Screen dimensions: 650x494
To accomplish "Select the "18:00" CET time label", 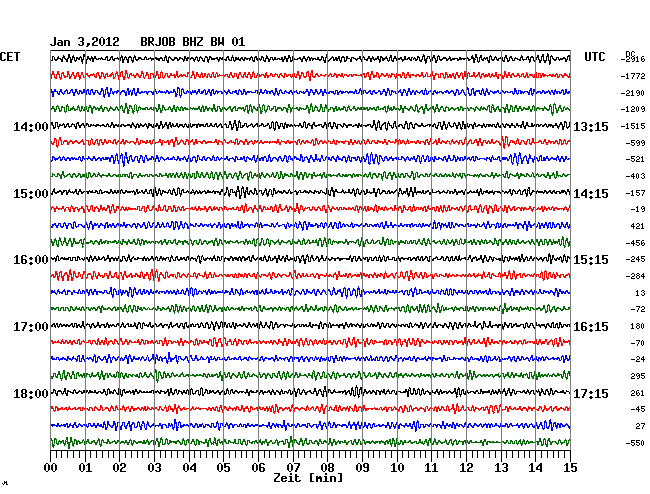I will 31,393.
